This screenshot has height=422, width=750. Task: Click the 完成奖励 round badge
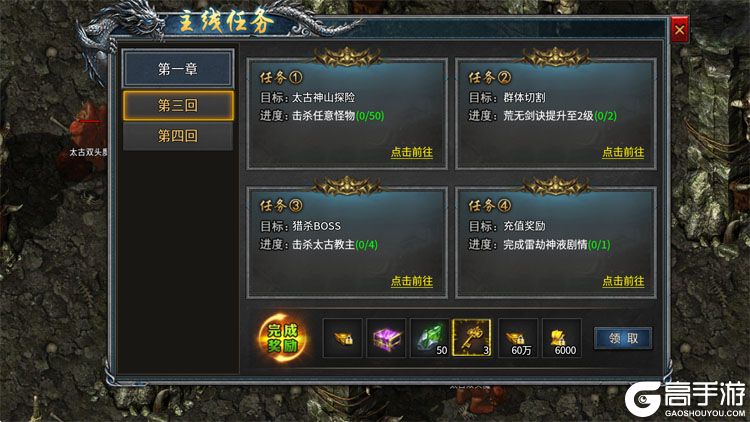tap(283, 338)
